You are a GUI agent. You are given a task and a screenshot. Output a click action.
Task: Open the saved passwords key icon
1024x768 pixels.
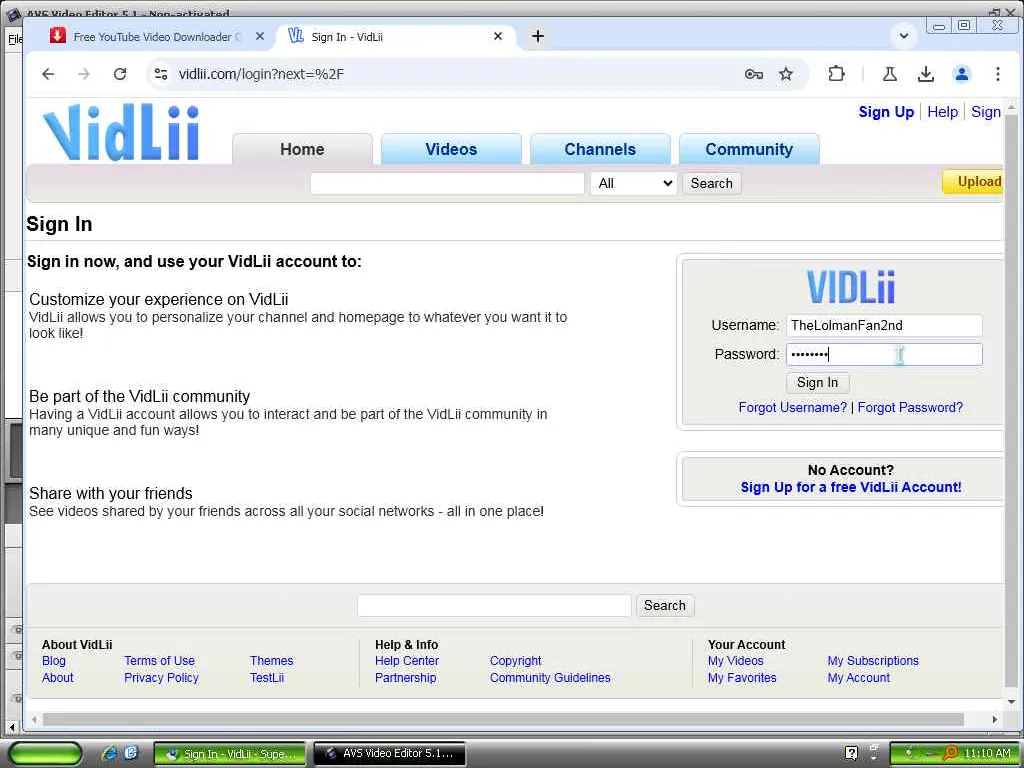pyautogui.click(x=754, y=74)
